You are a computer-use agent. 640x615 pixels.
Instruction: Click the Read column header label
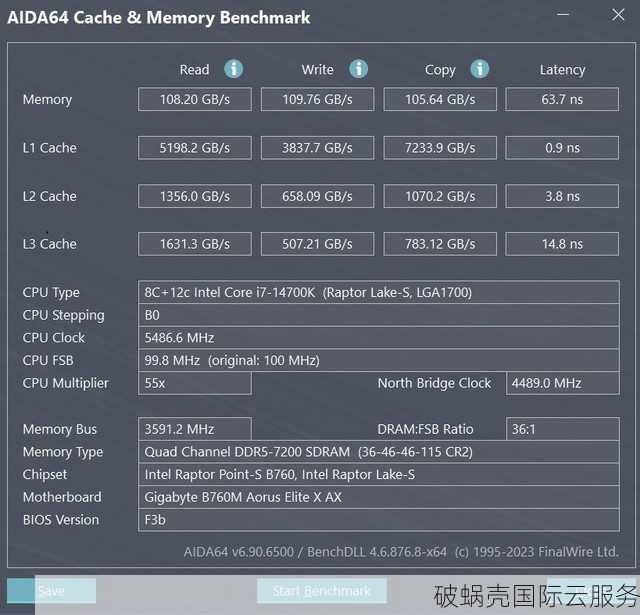194,70
